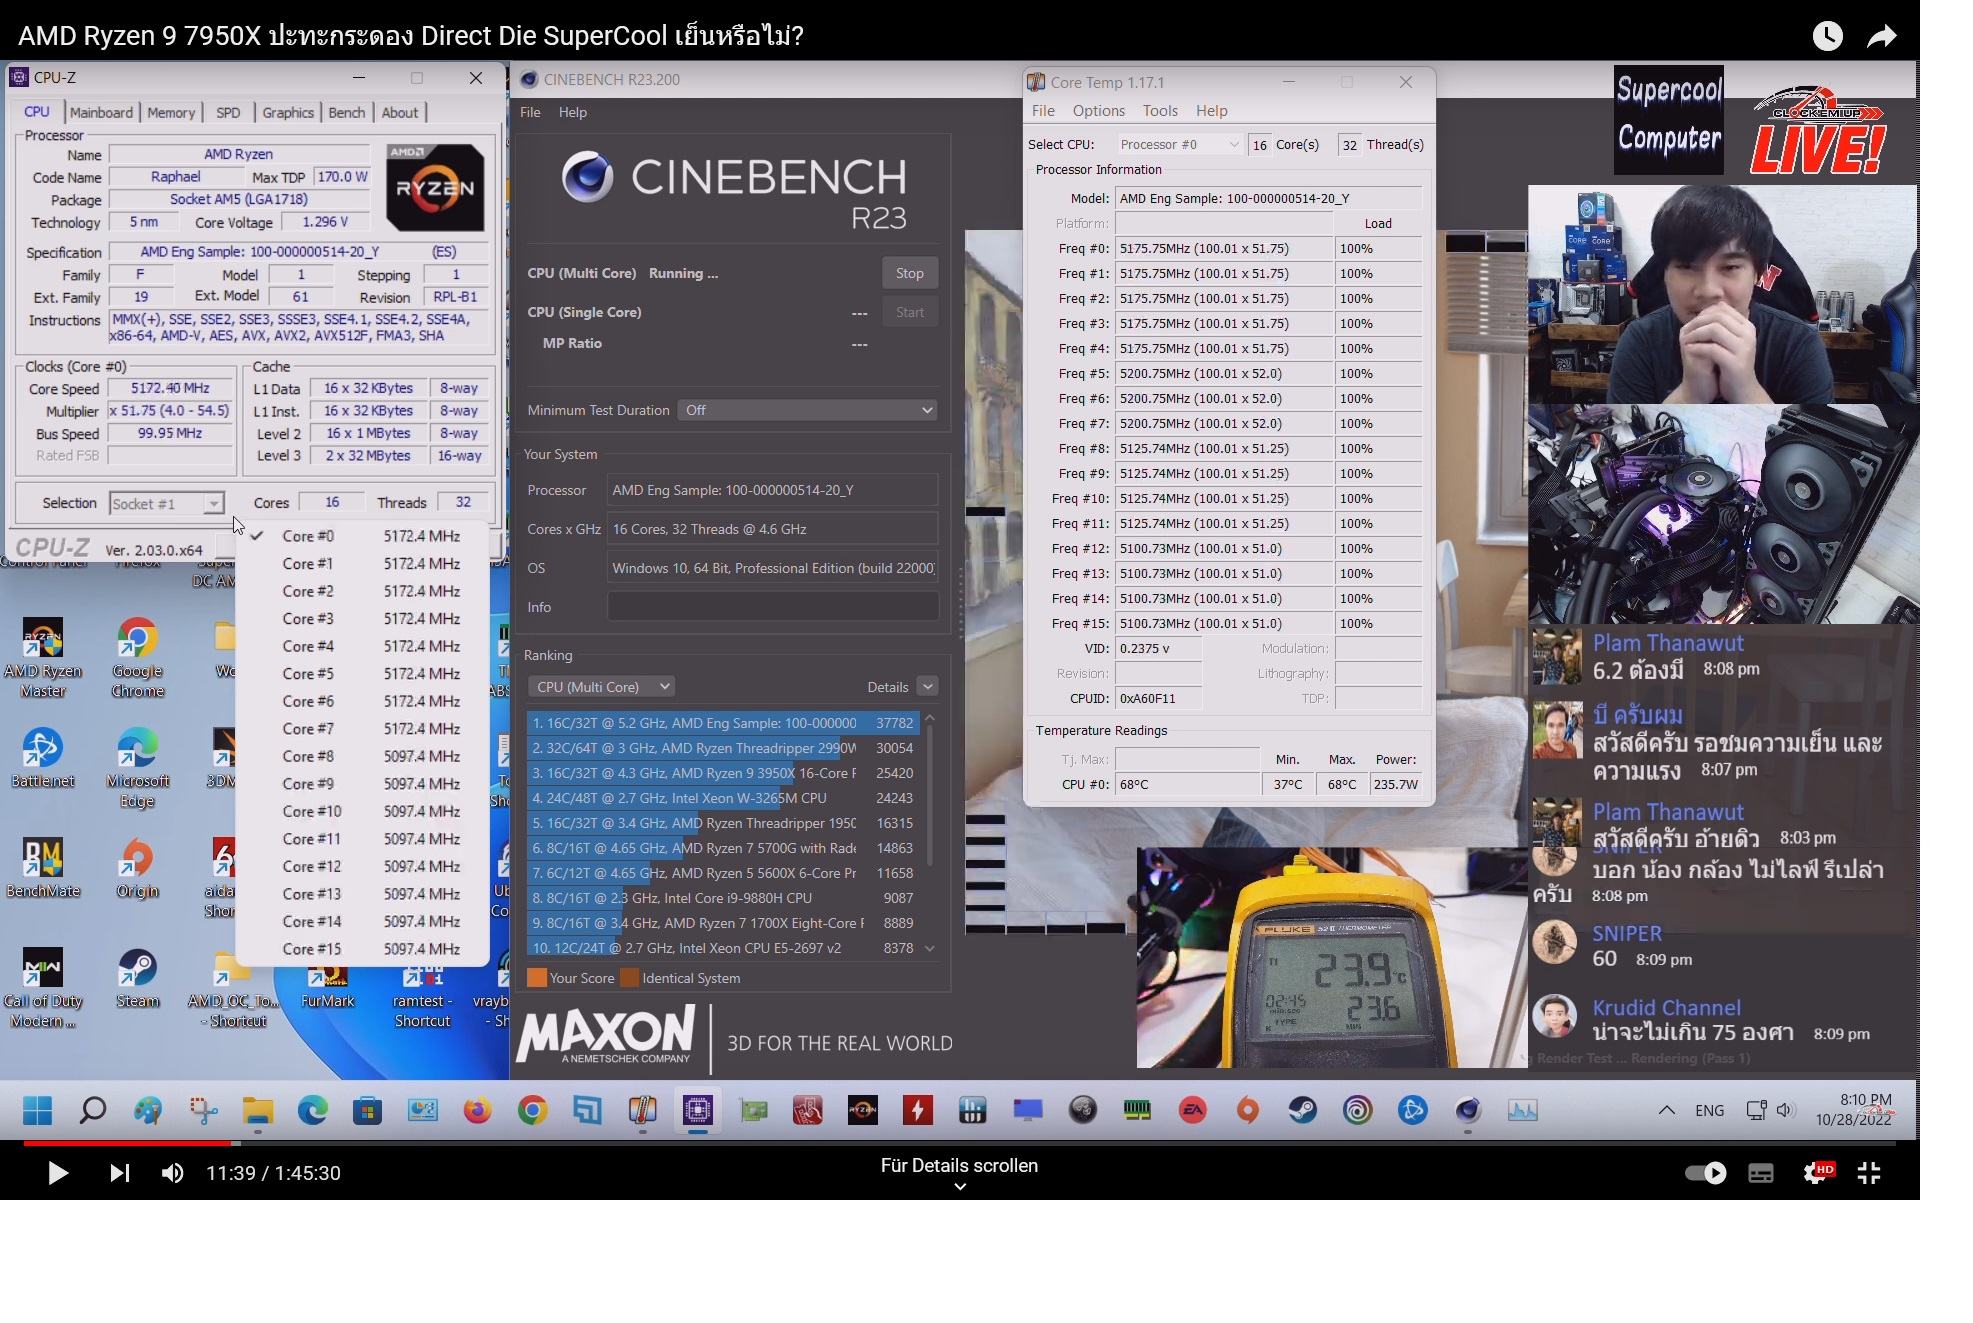Open Core Temp Tools menu
The height and width of the screenshot is (1323, 1973).
coord(1160,111)
